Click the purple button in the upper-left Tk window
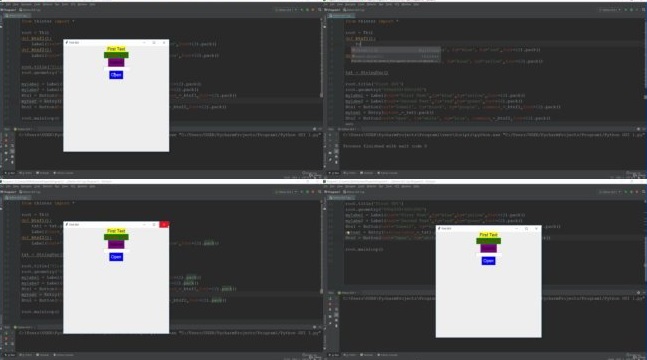 116,62
